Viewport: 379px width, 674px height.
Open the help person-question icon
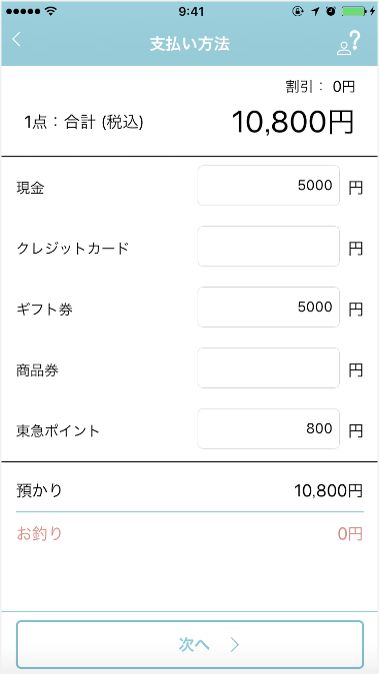(348, 43)
